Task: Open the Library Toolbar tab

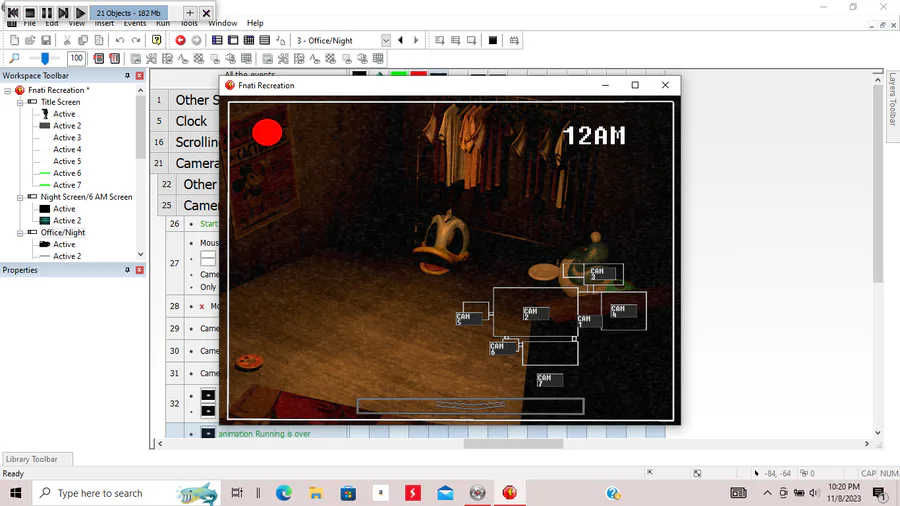Action: point(37,459)
